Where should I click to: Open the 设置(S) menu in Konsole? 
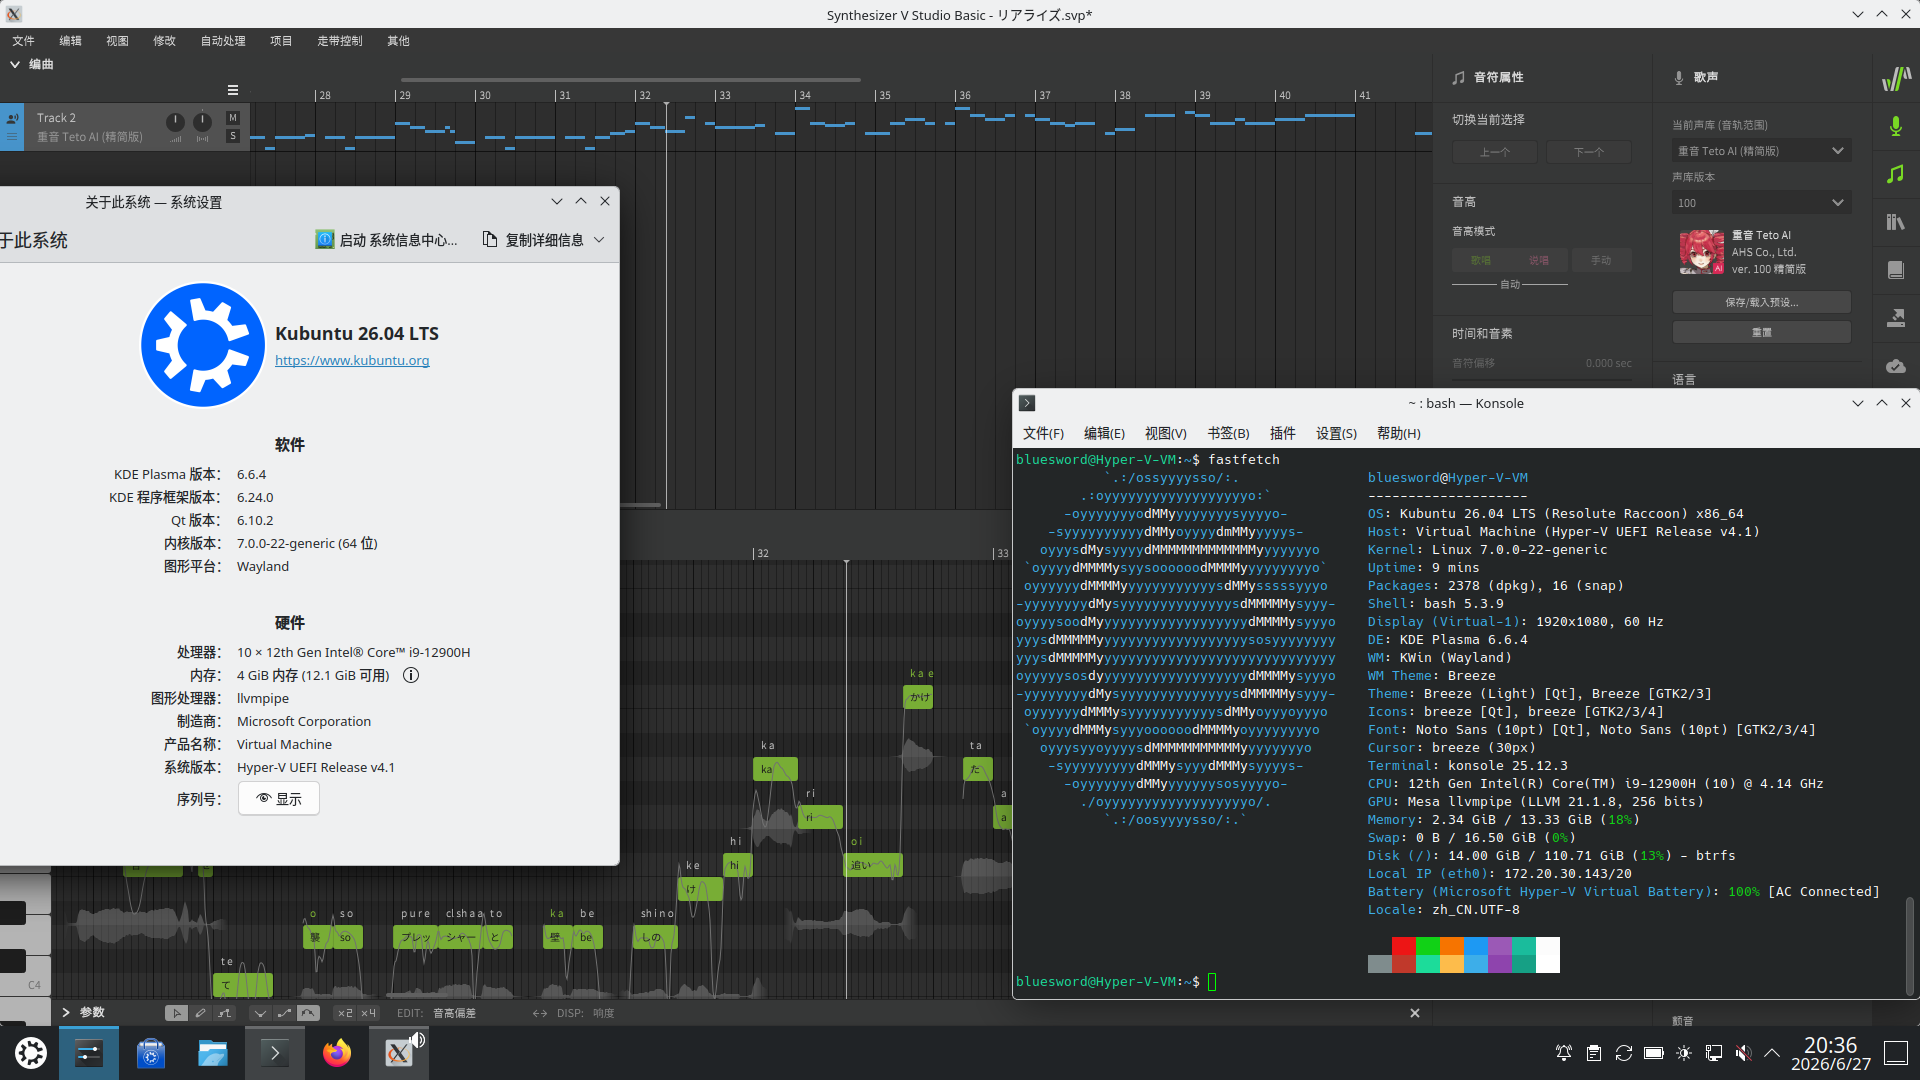[1336, 433]
